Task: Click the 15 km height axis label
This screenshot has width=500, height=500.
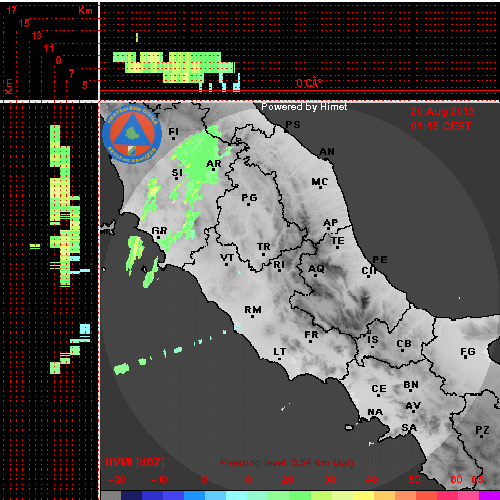Action: click(x=24, y=23)
